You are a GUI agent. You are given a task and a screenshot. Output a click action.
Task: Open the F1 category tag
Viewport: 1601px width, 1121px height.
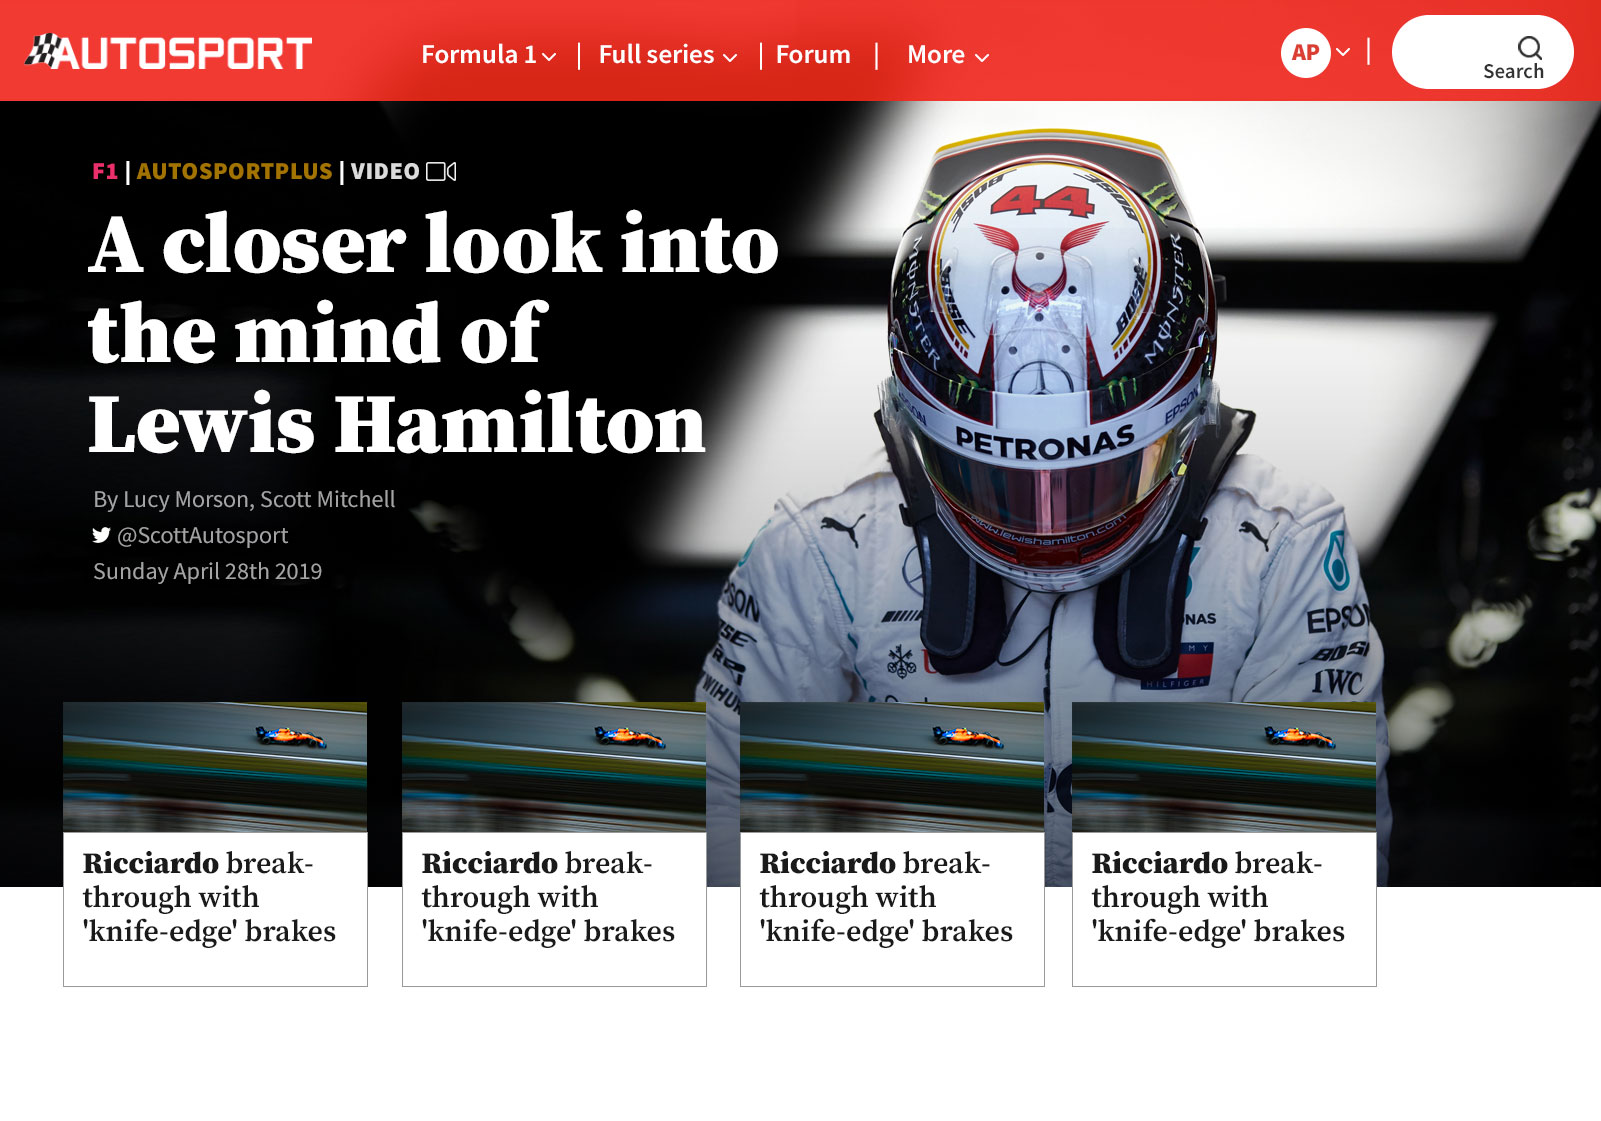(x=105, y=171)
